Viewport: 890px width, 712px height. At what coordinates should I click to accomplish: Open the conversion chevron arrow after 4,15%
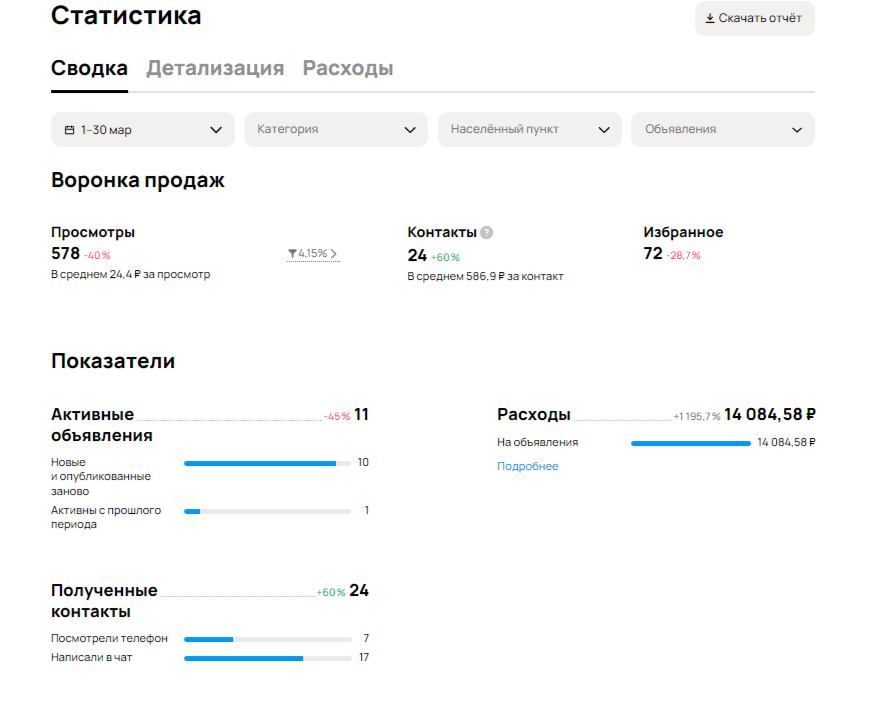coord(334,253)
